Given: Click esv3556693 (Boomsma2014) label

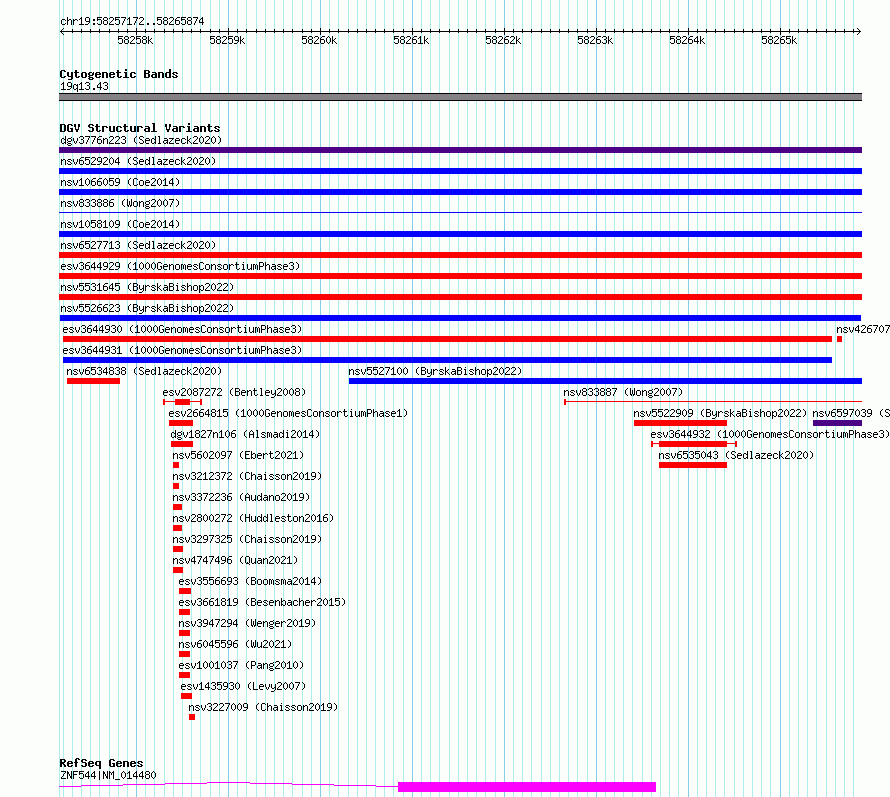Looking at the screenshot, I should point(250,581).
